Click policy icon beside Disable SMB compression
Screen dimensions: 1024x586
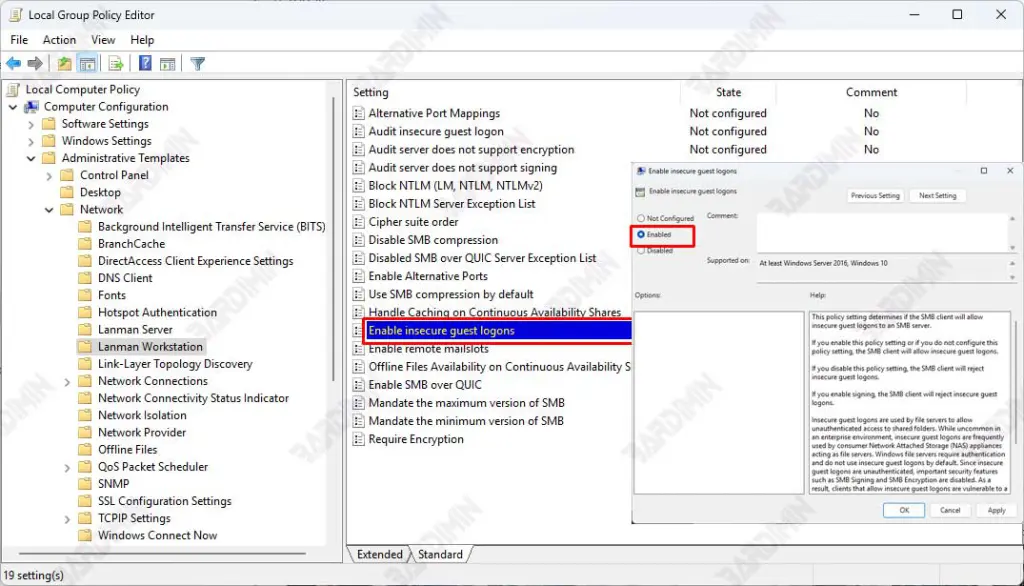point(358,240)
